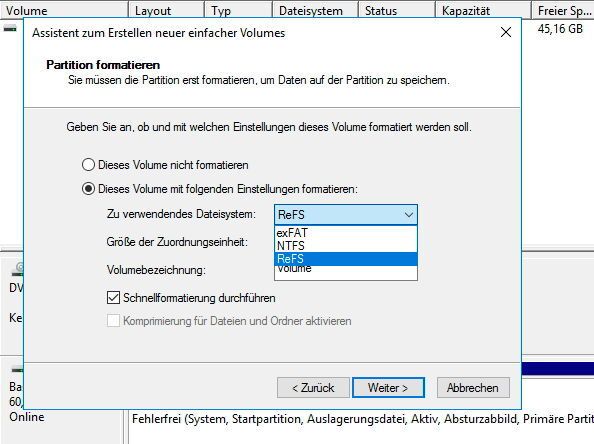This screenshot has width=594, height=444.
Task: Click the 'Weiter >' button
Action: pyautogui.click(x=388, y=388)
